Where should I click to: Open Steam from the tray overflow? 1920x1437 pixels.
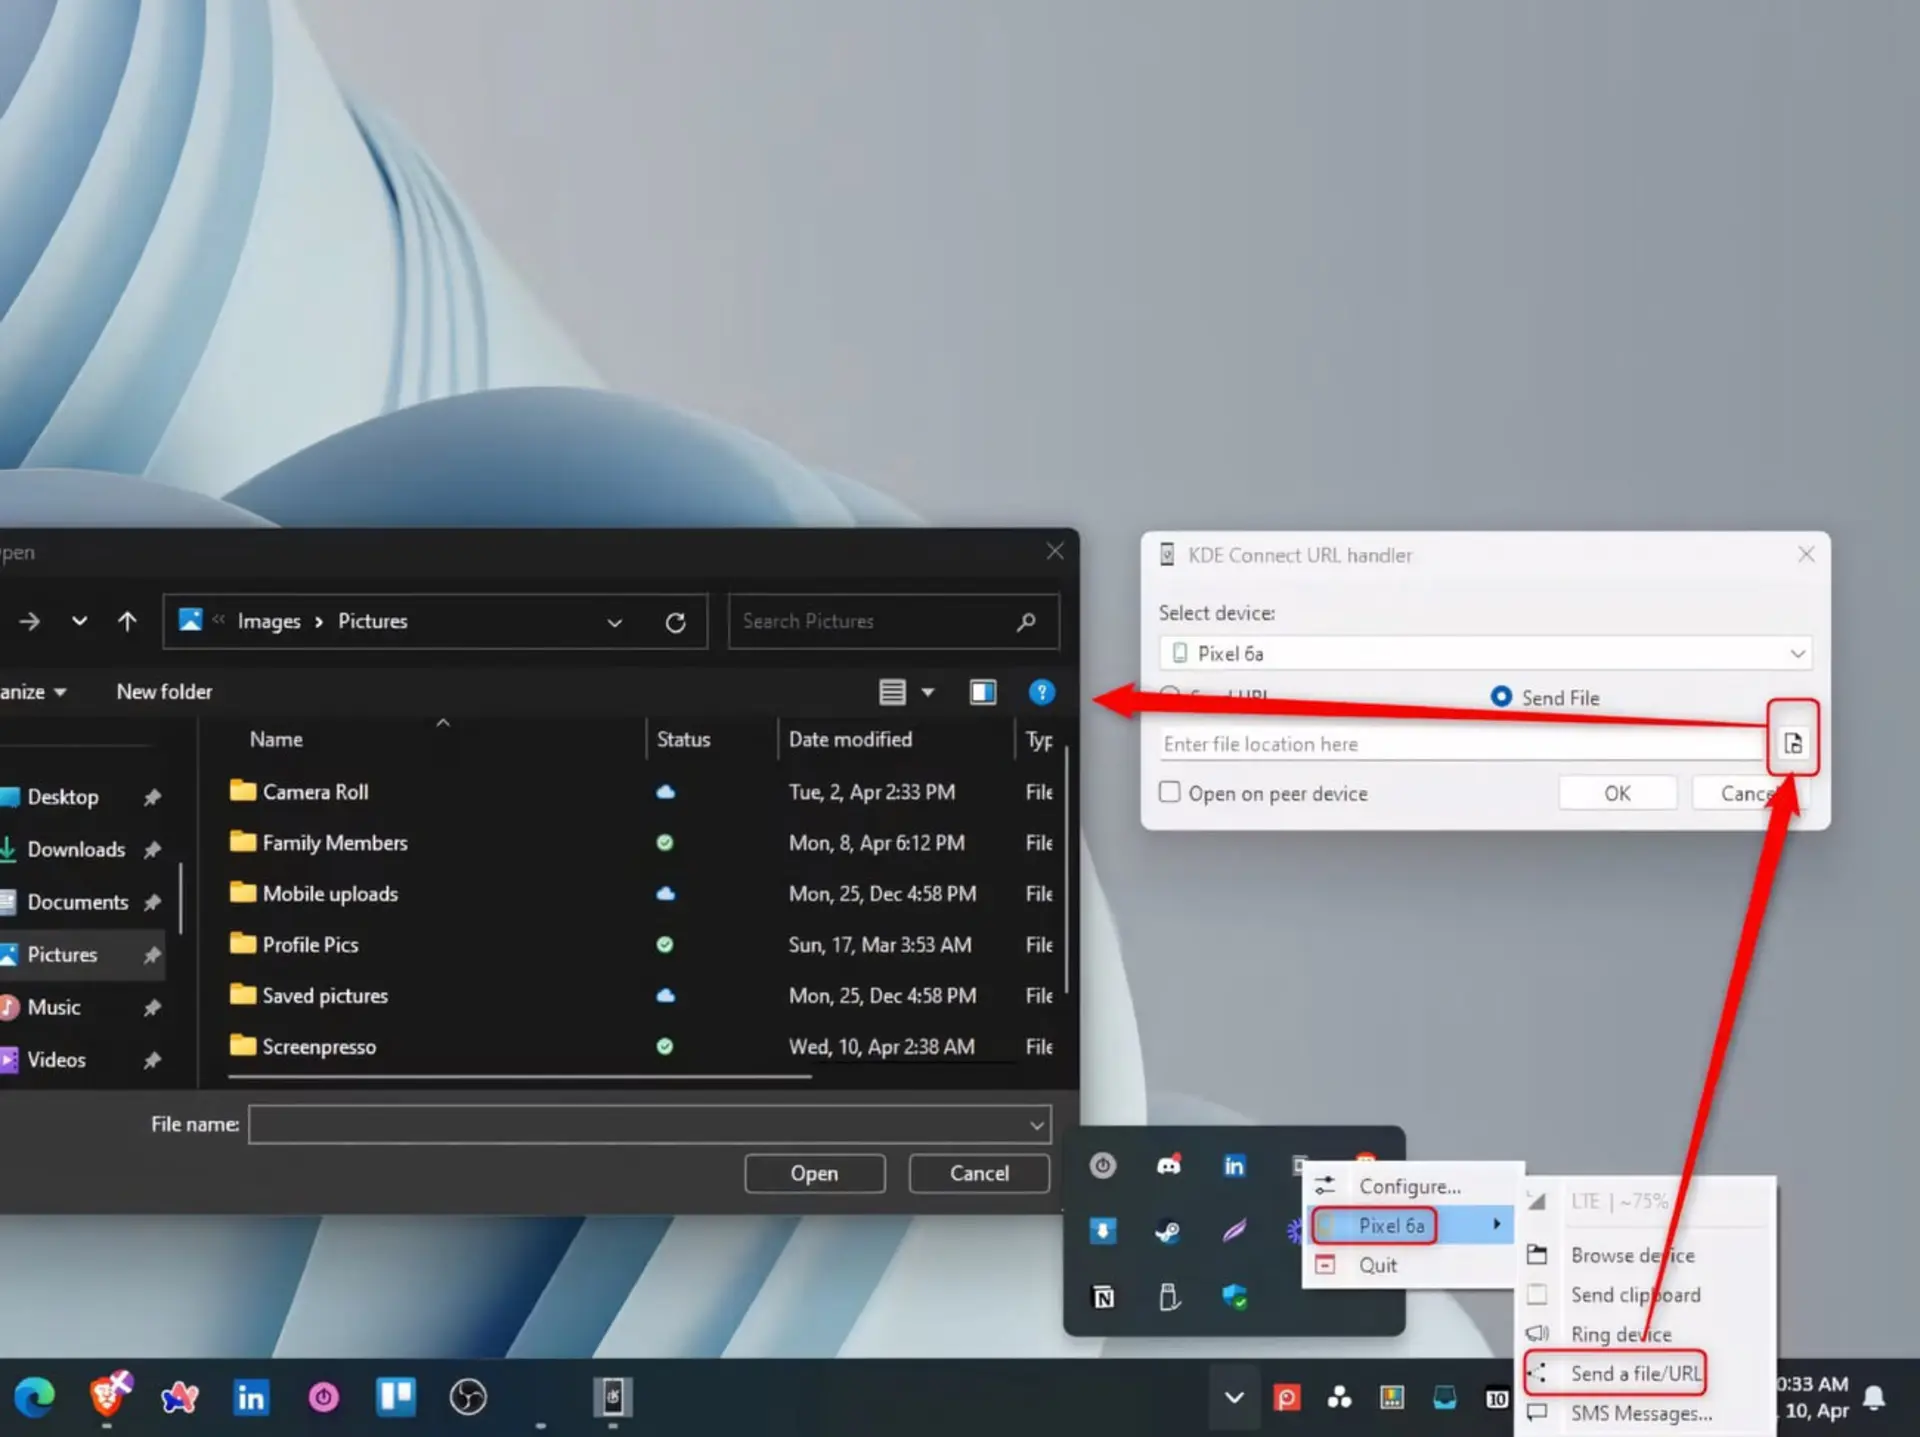pyautogui.click(x=1167, y=1231)
